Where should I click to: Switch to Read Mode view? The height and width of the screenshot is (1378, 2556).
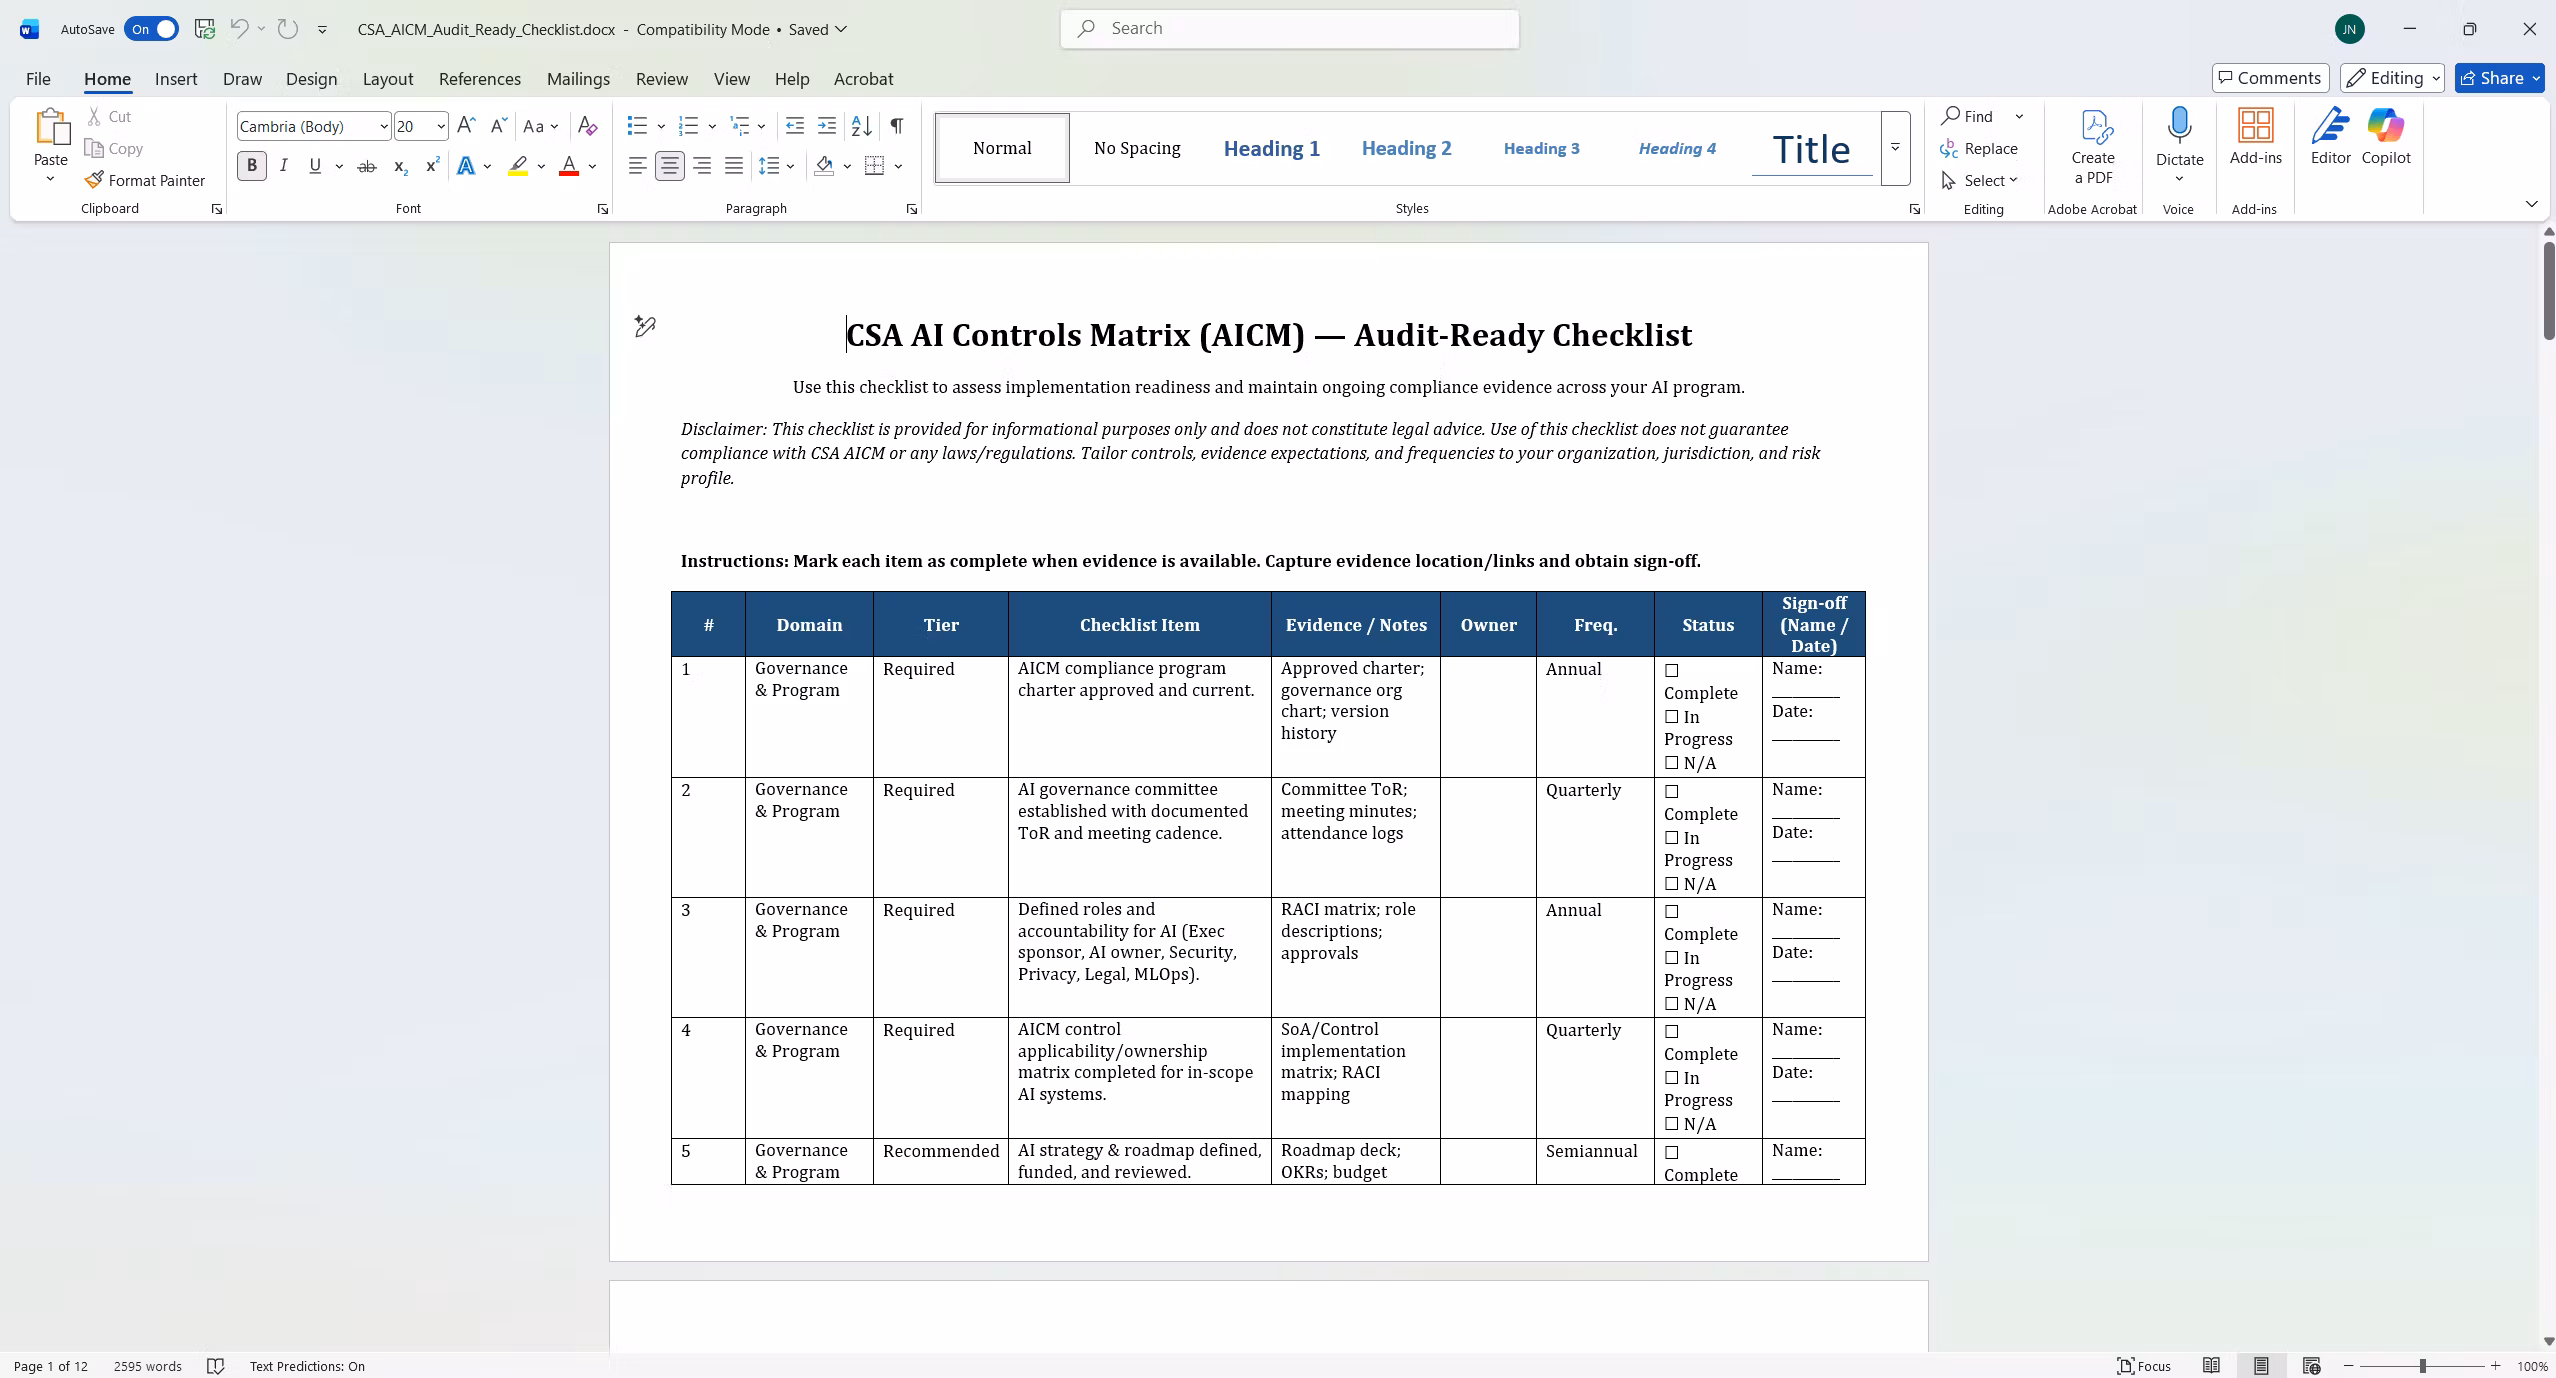[x=2211, y=1366]
